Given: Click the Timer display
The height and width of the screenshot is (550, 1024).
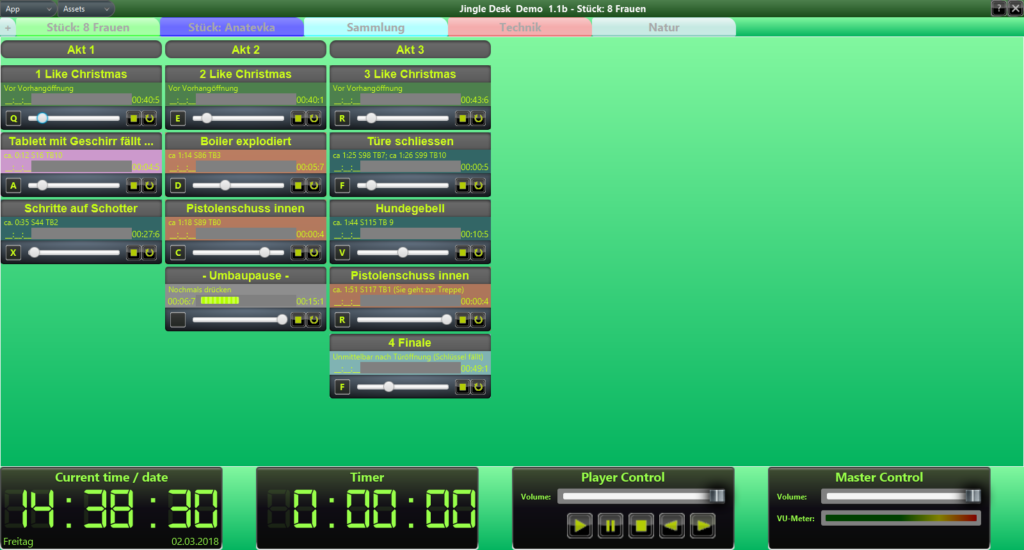Looking at the screenshot, I should coord(366,510).
